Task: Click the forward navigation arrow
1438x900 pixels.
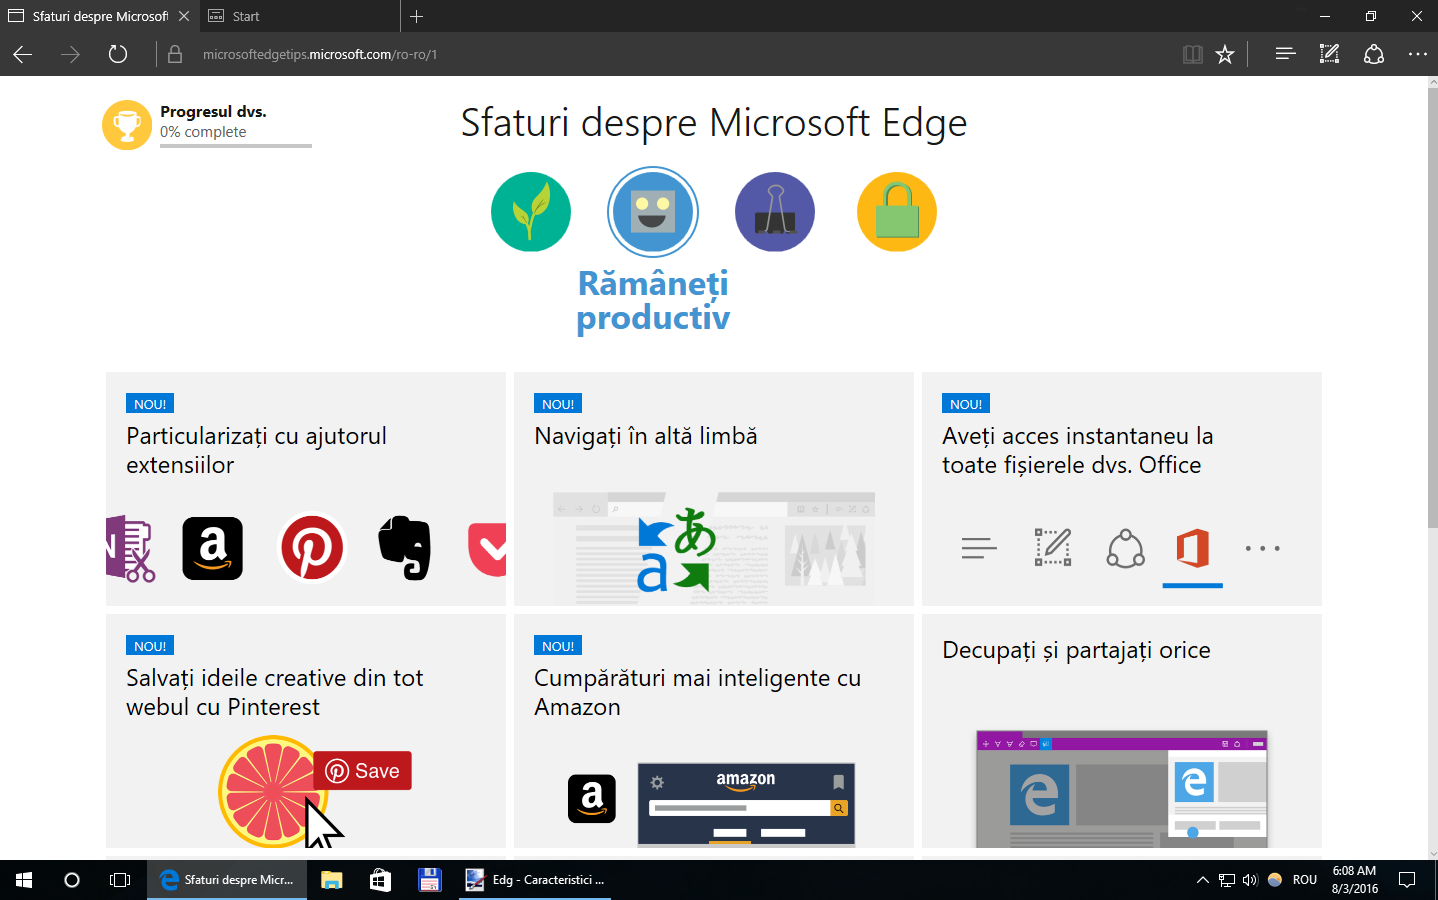Action: pyautogui.click(x=70, y=54)
